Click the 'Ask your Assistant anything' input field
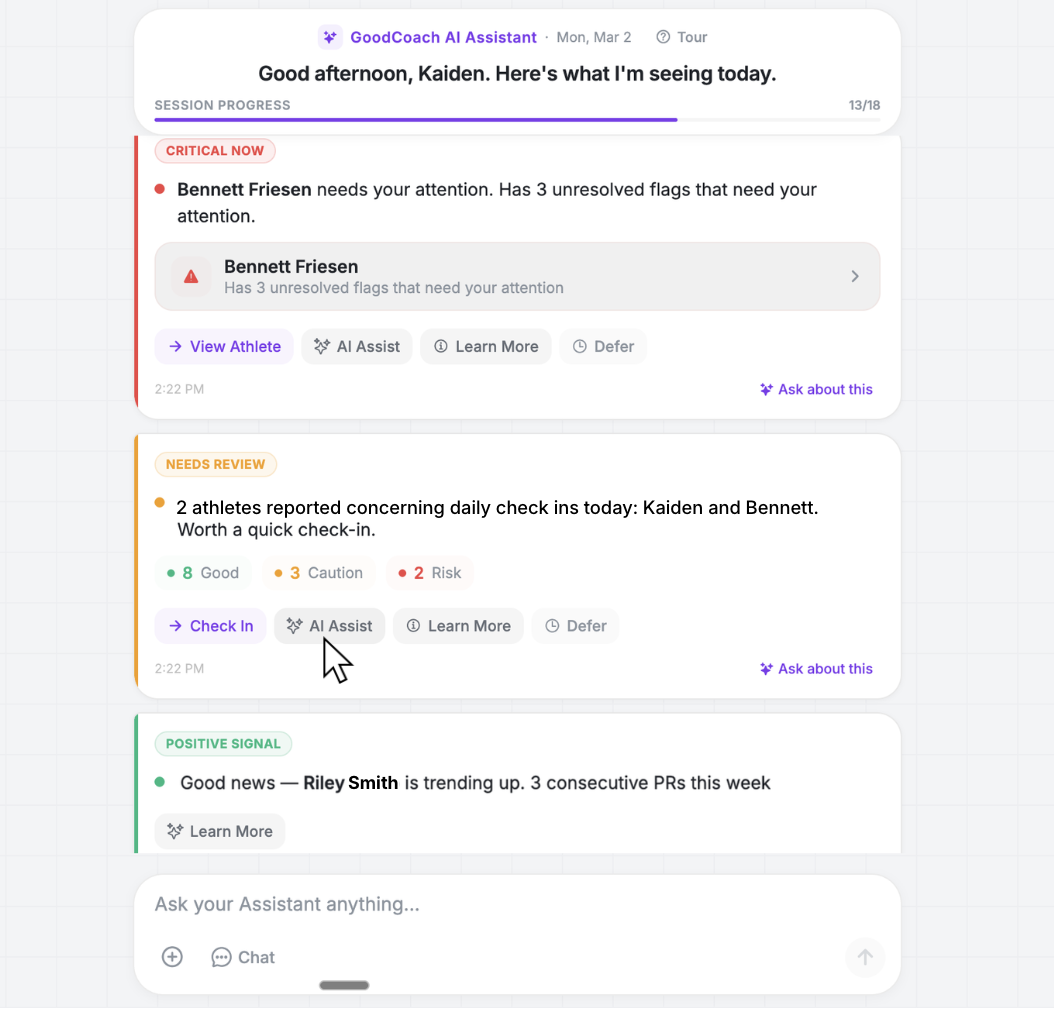Viewport: 1054px width, 1012px height. click(400, 904)
